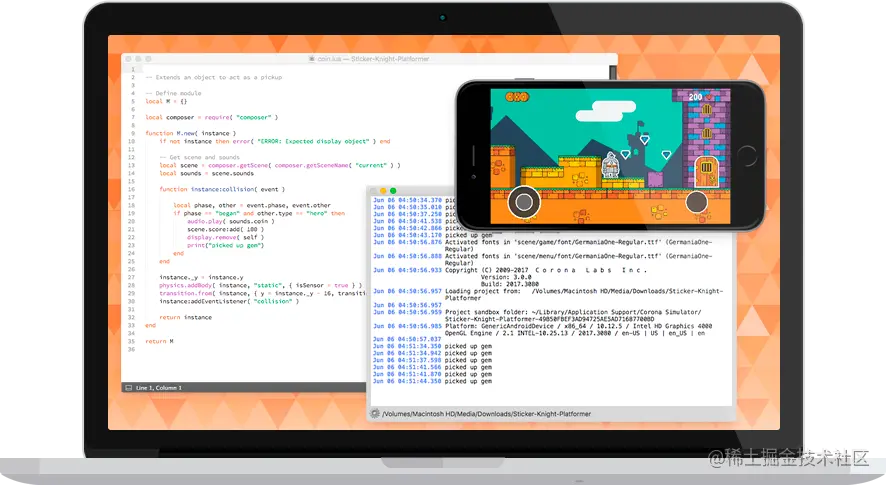Click the 'Loading project from:' log entry

tap(548, 294)
